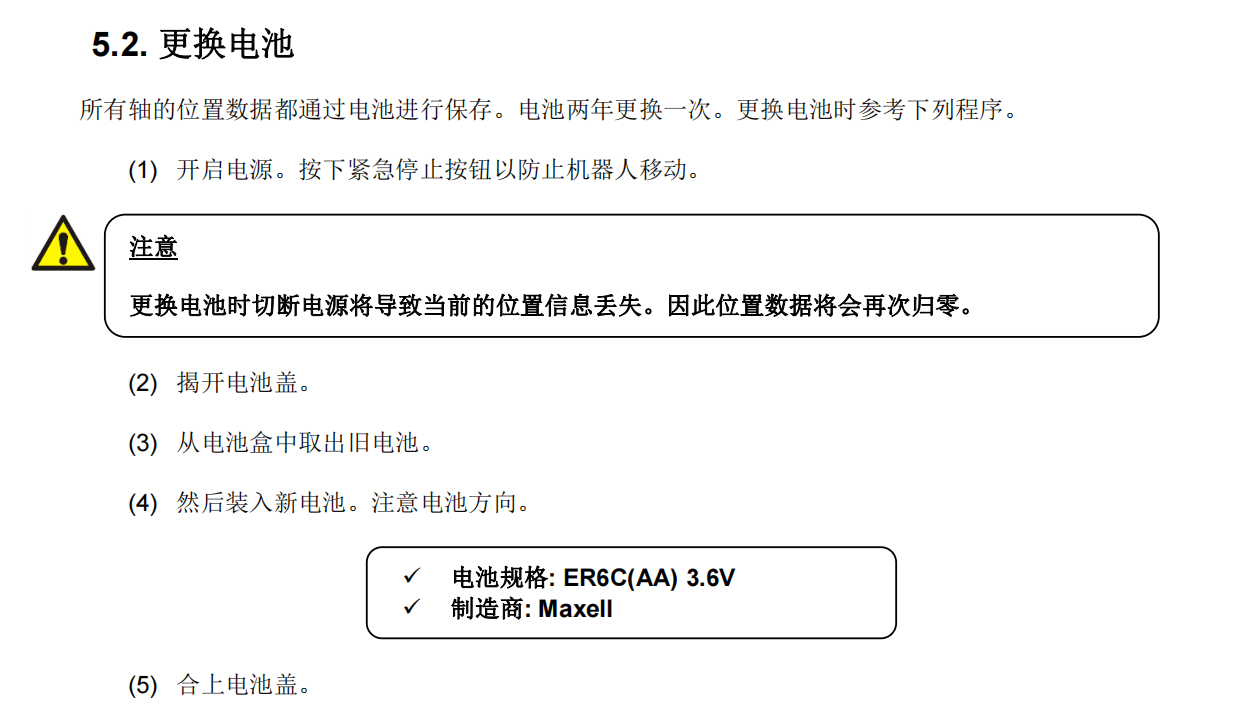The width and height of the screenshot is (1233, 711).
Task: Click the underlined 注意 caution label
Action: click(153, 247)
